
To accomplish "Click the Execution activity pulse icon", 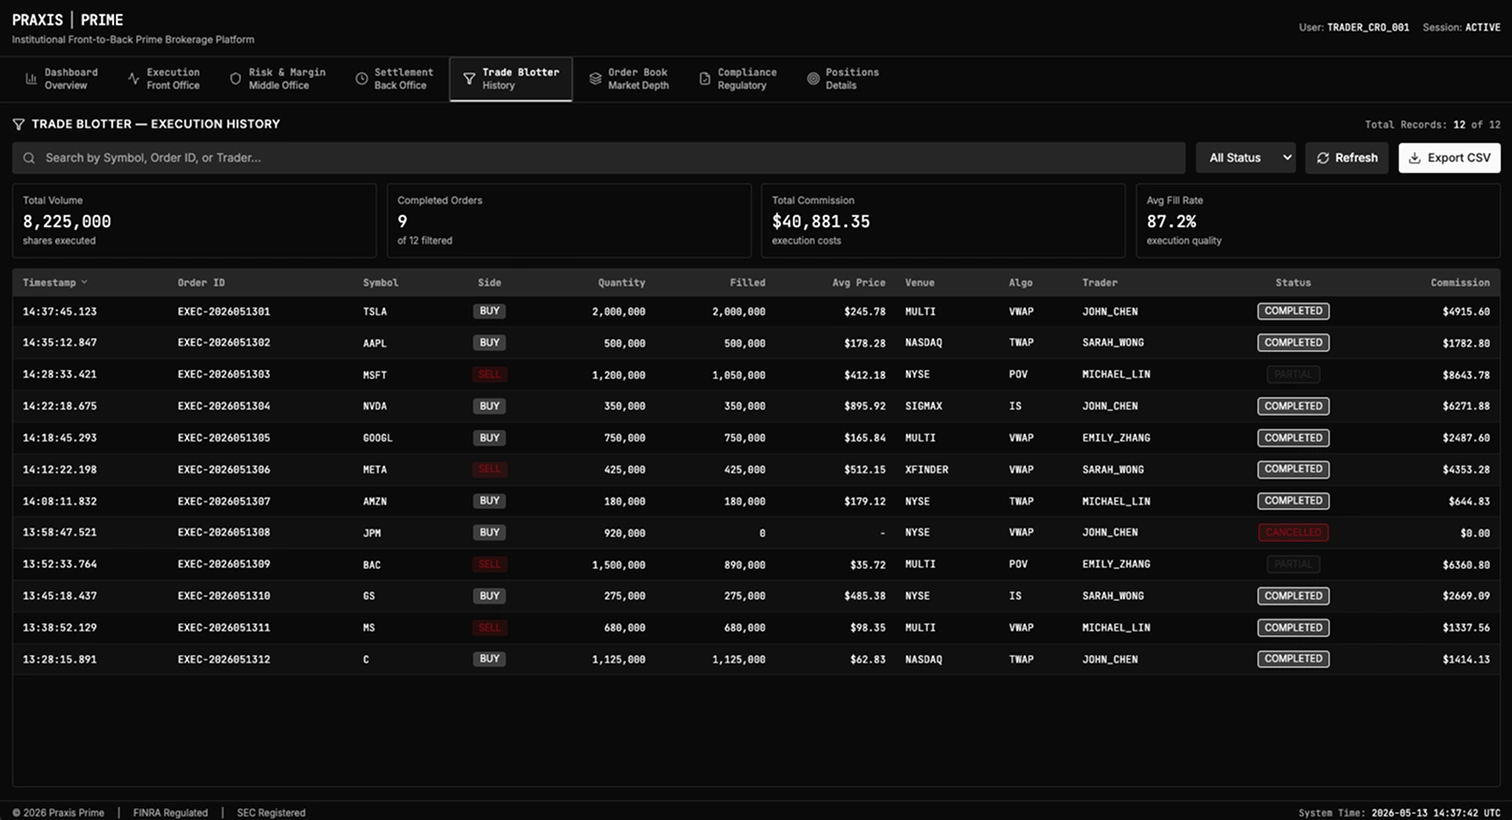I will 133,79.
